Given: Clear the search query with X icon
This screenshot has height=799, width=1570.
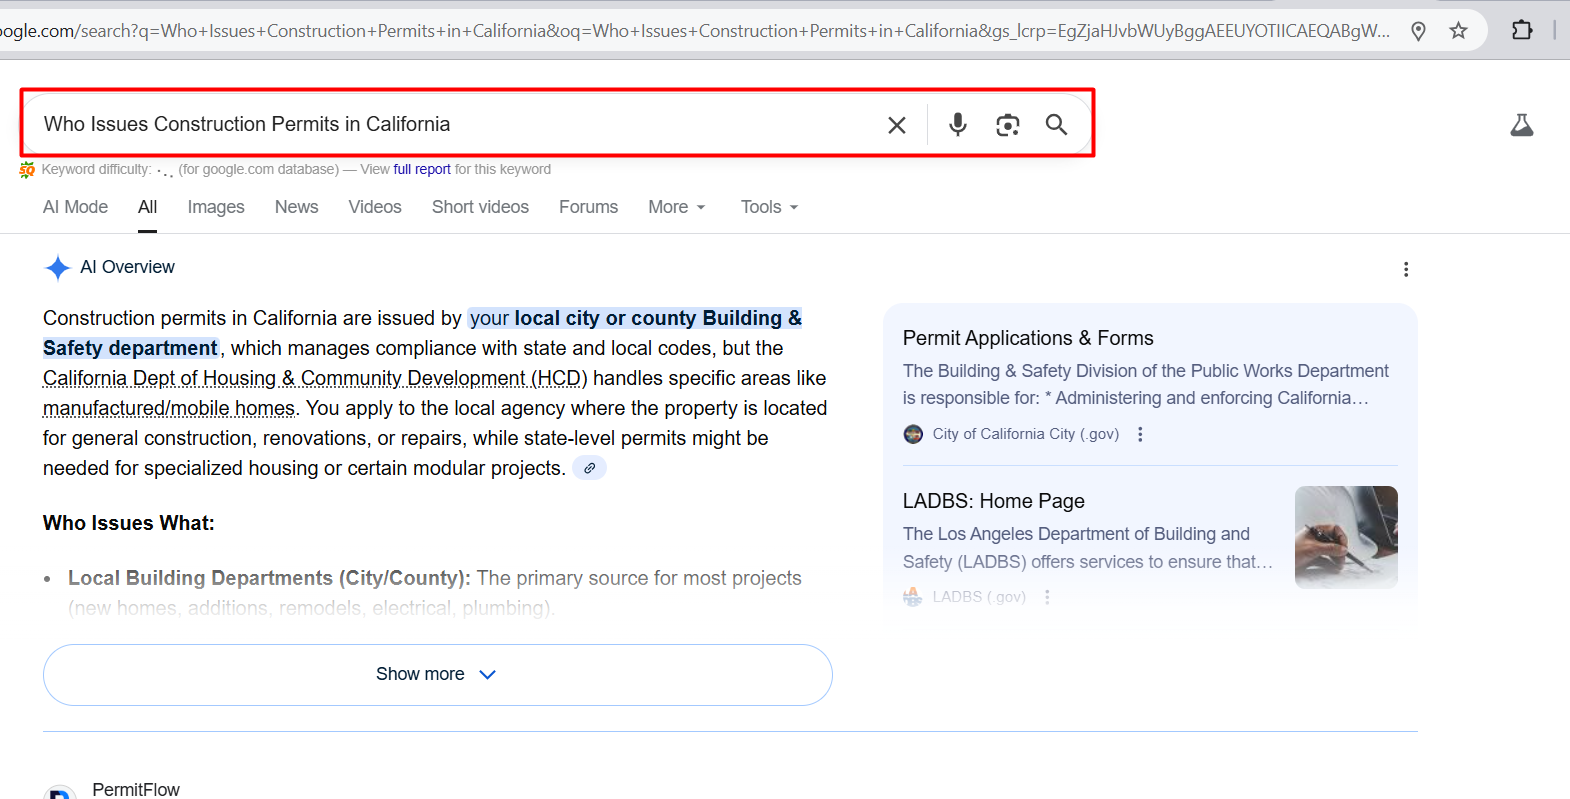Looking at the screenshot, I should click(897, 125).
